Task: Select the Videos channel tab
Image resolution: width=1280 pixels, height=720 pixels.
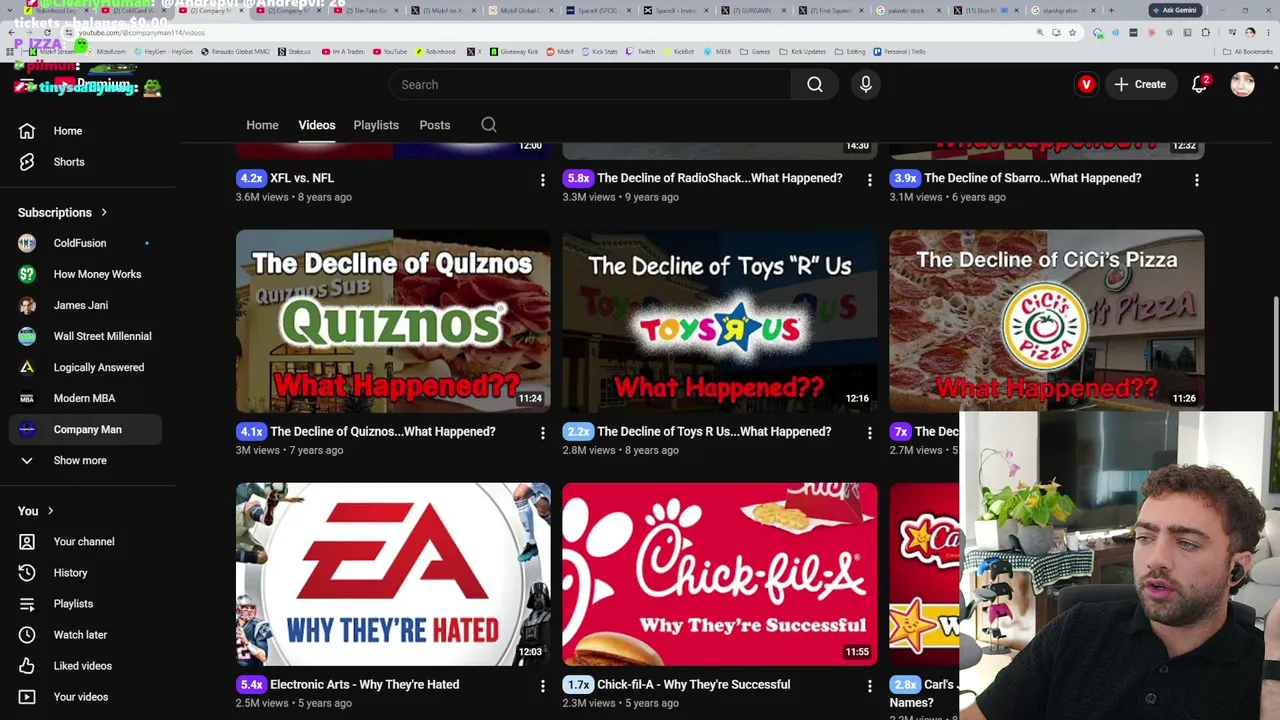Action: (x=316, y=125)
